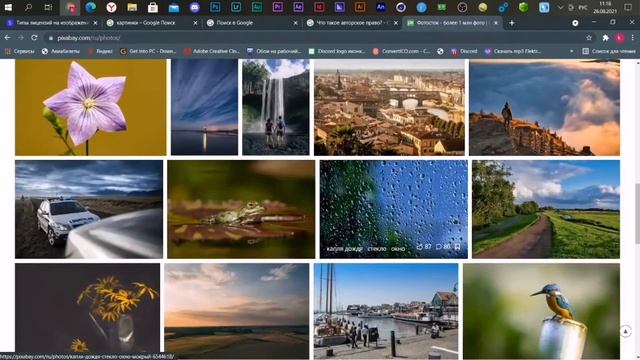Launch OBS Studio from taskbar
Viewport: 640px width, 360px height.
tap(462, 7)
